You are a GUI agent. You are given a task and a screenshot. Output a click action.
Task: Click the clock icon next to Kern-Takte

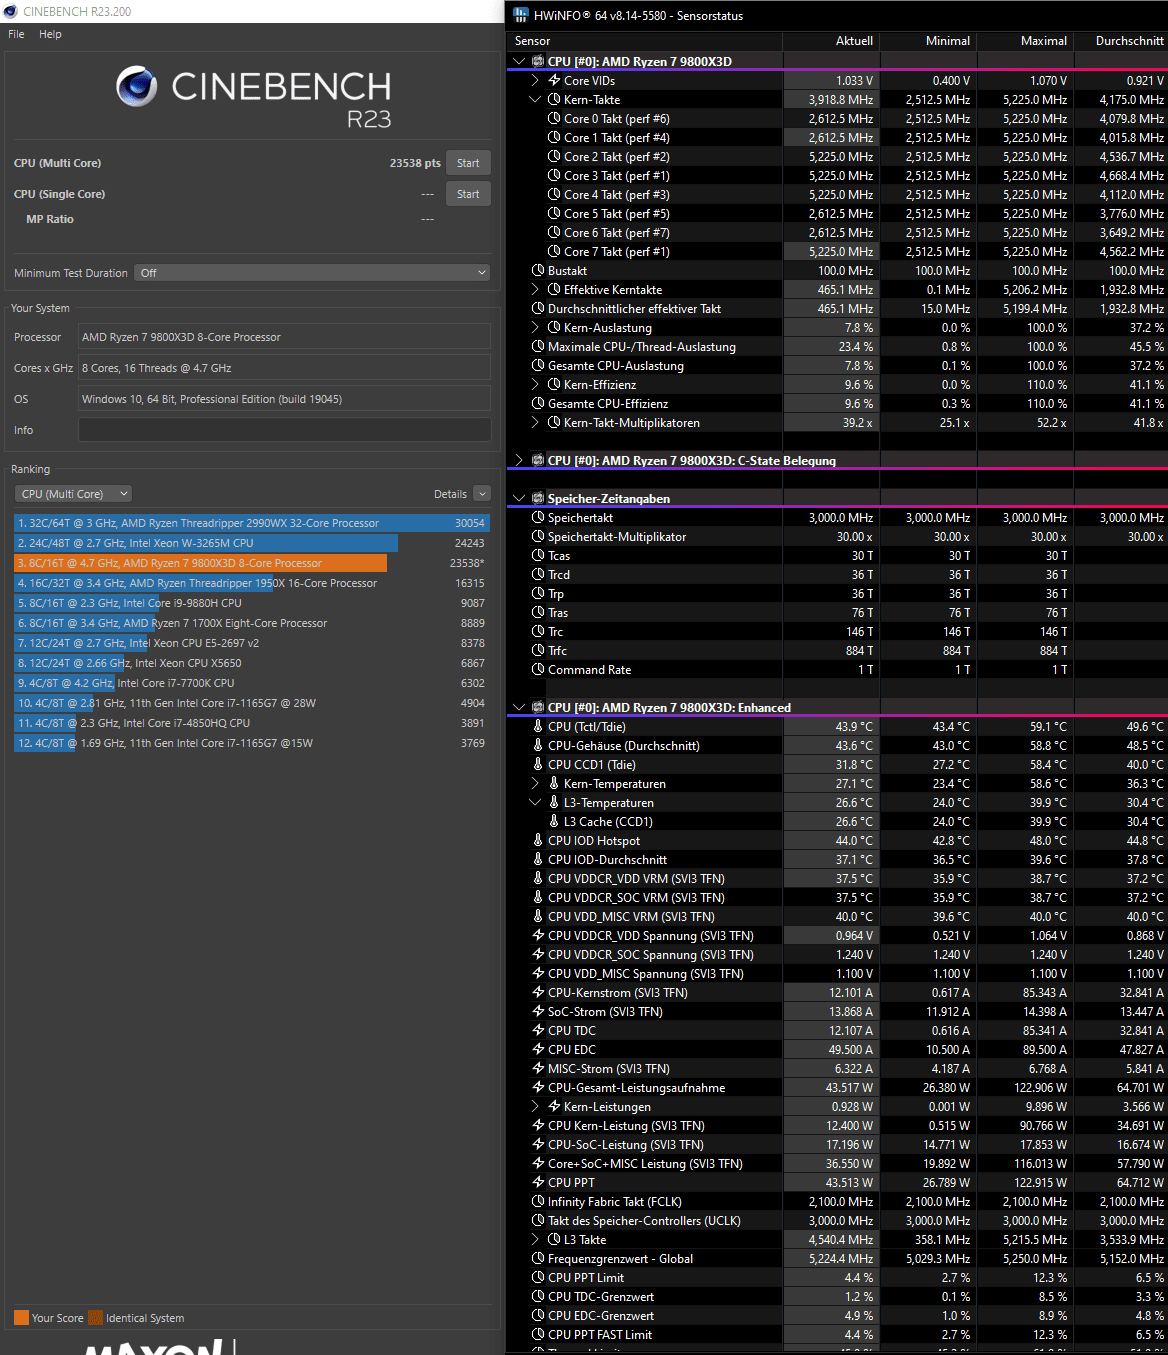pyautogui.click(x=554, y=99)
